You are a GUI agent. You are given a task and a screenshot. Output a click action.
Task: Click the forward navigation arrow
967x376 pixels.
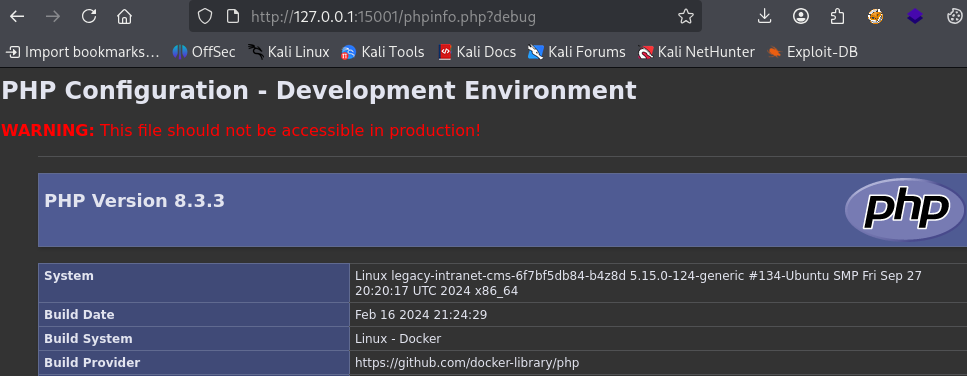53,17
